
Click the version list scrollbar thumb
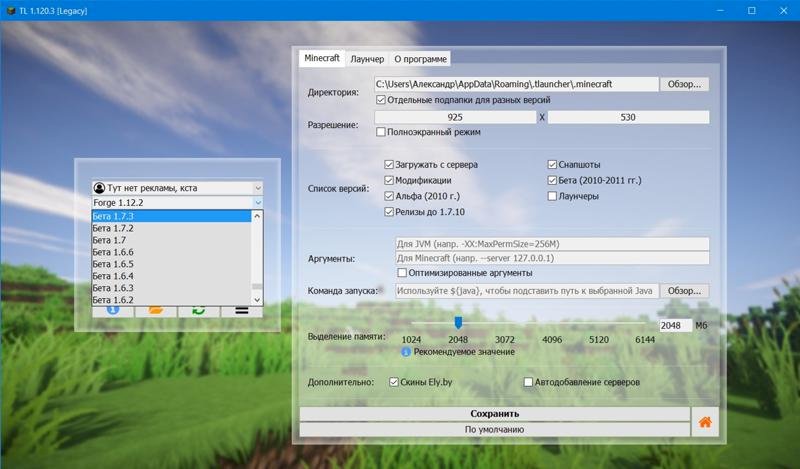257,286
